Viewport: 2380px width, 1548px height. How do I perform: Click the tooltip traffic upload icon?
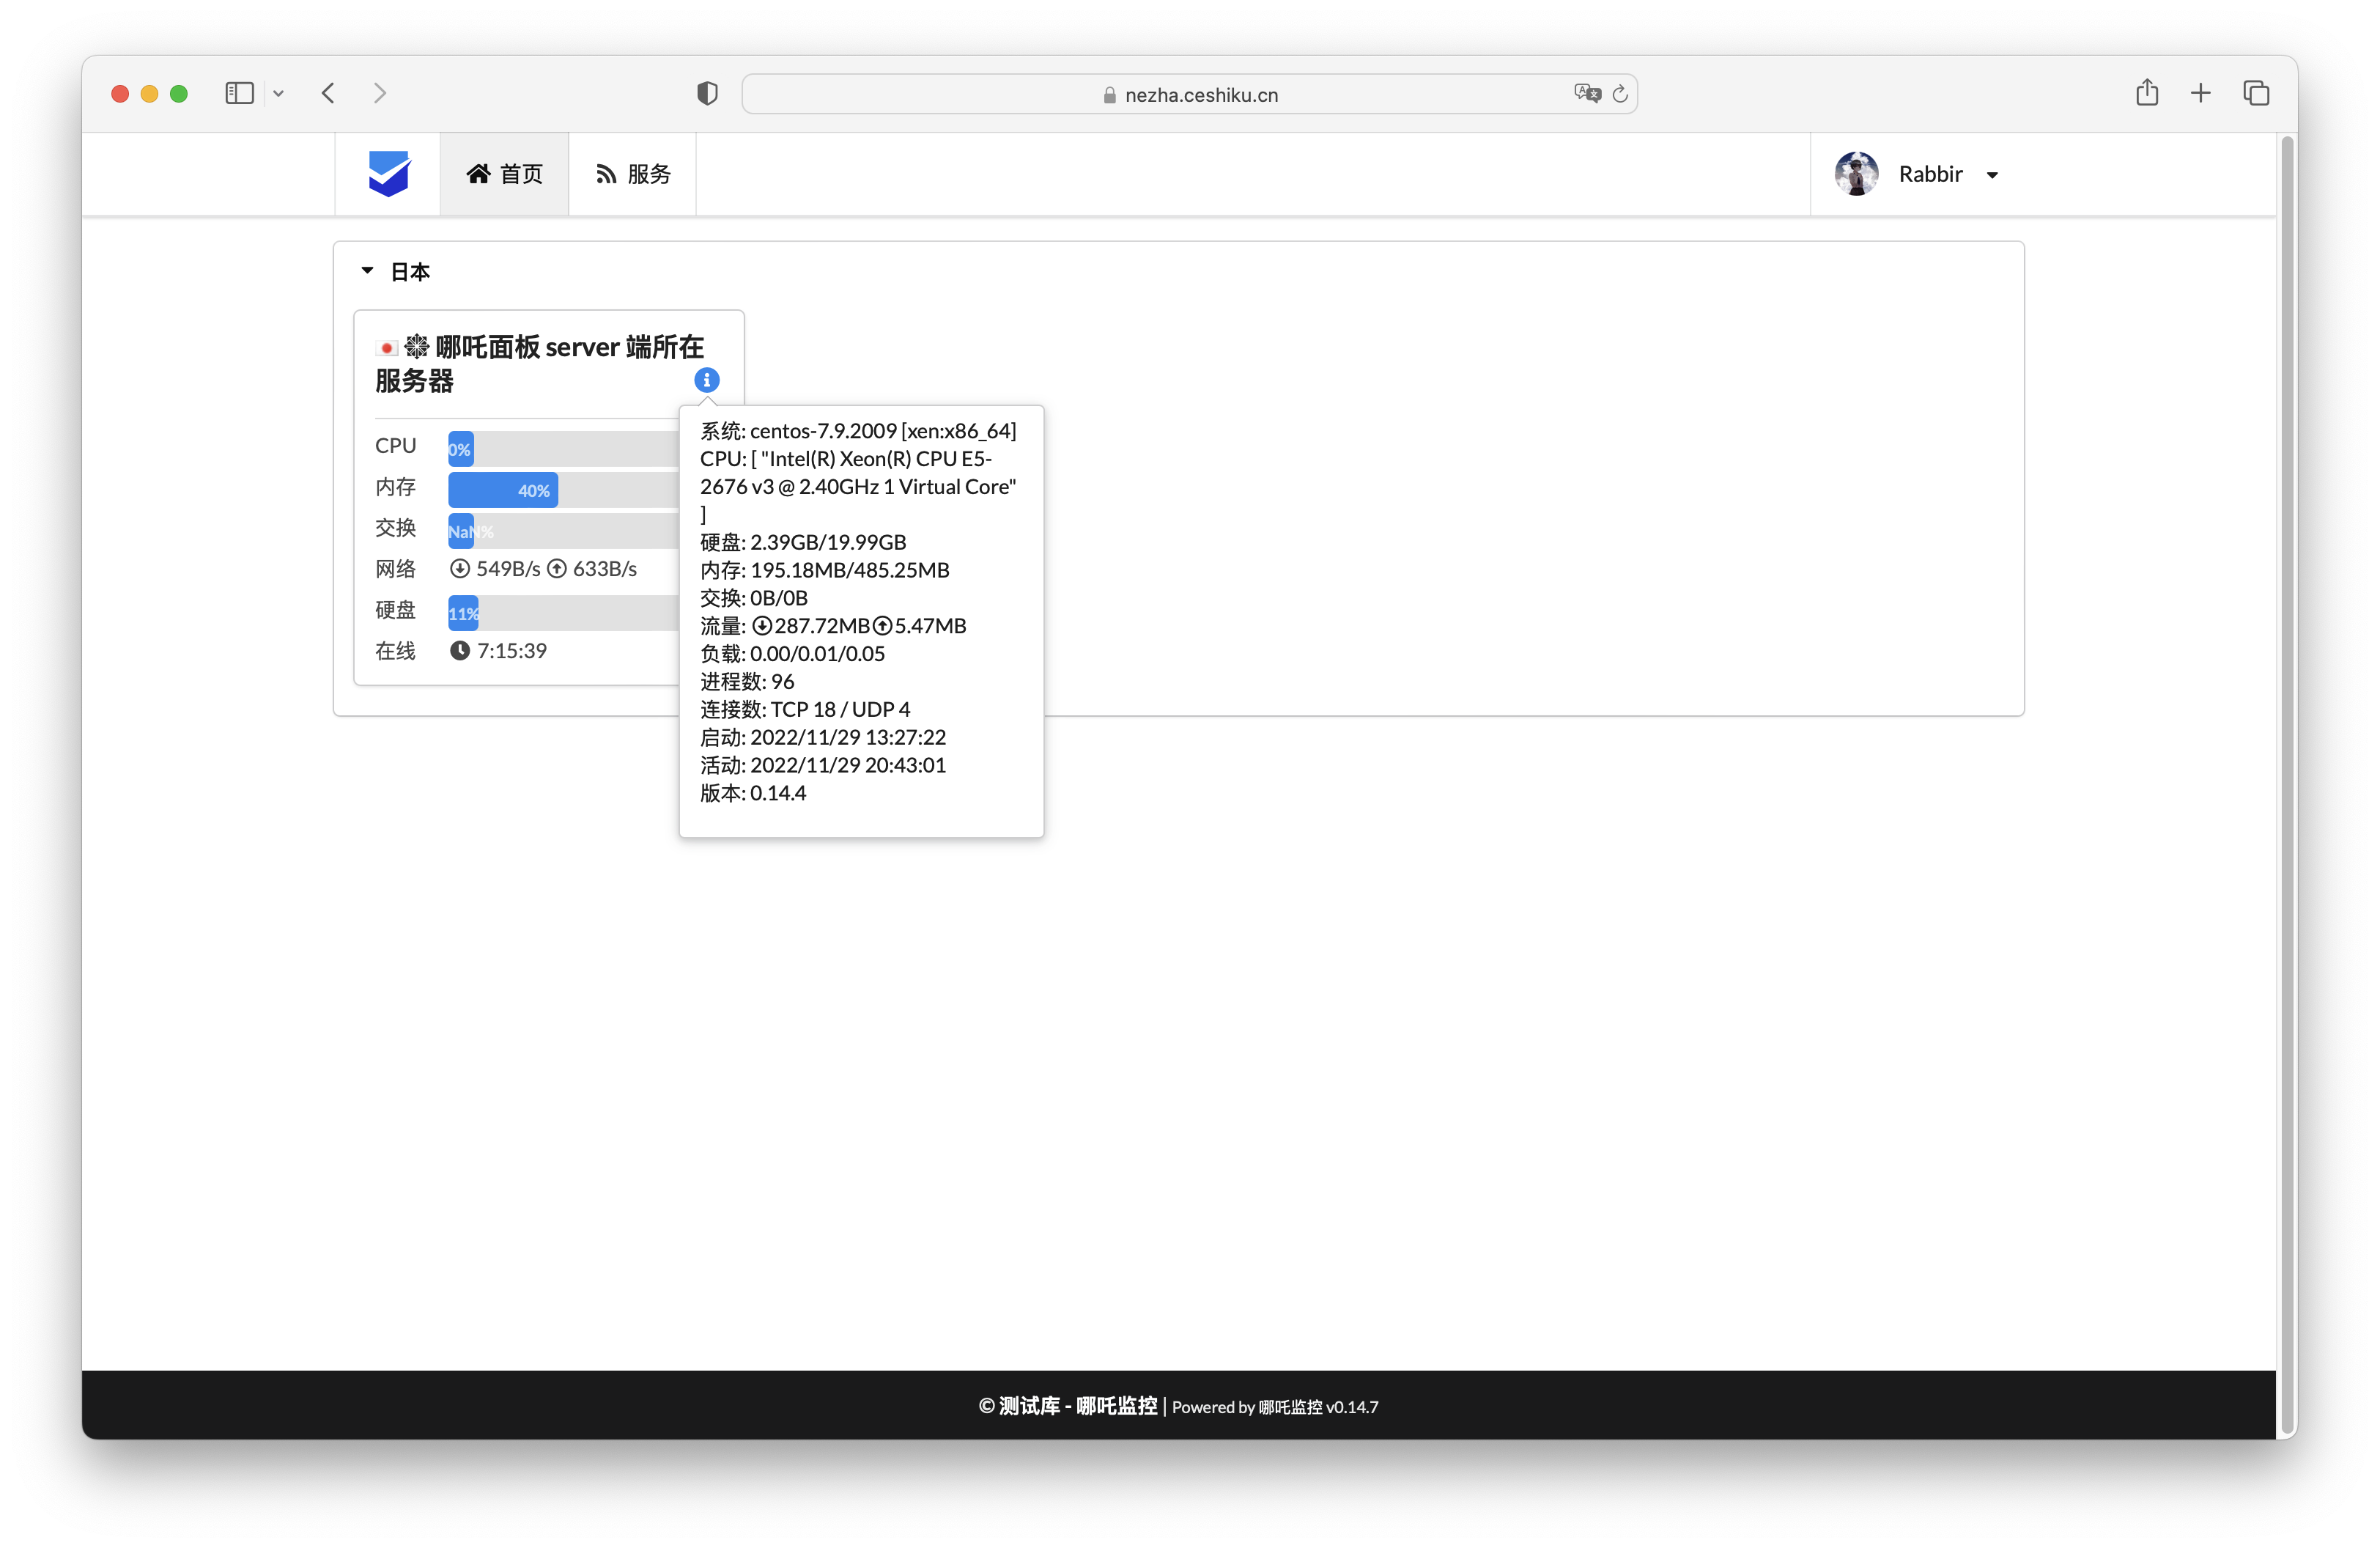[882, 626]
